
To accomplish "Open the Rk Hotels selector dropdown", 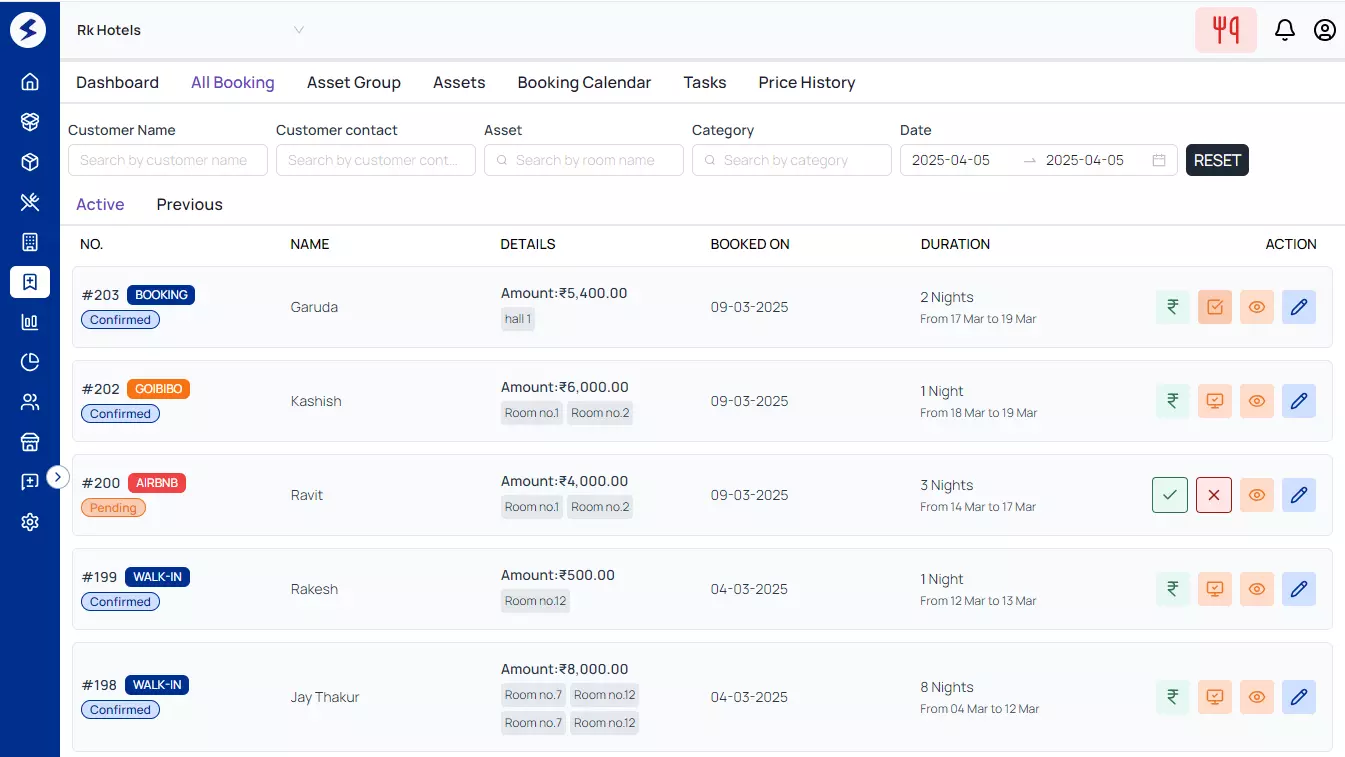I will (x=190, y=30).
